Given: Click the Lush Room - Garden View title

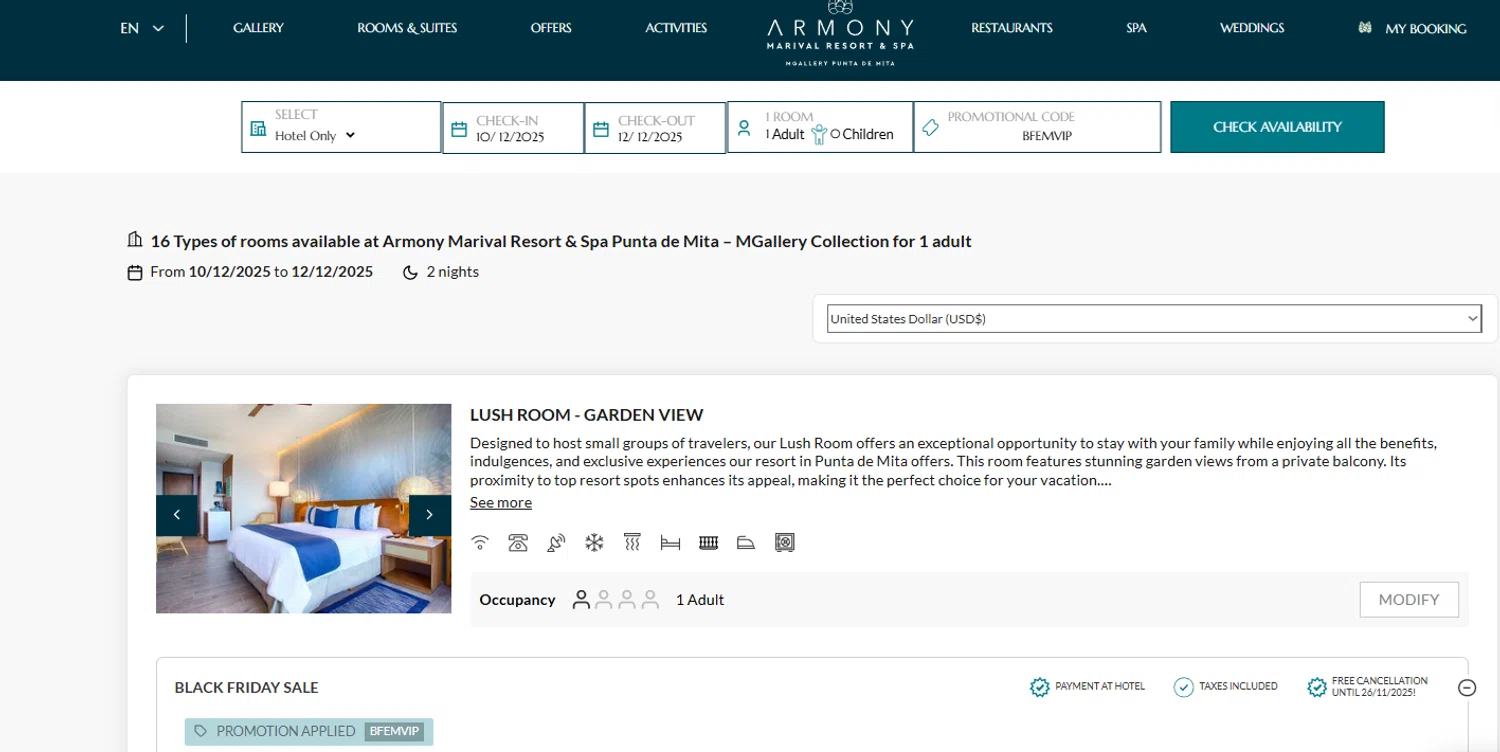Looking at the screenshot, I should click(587, 415).
